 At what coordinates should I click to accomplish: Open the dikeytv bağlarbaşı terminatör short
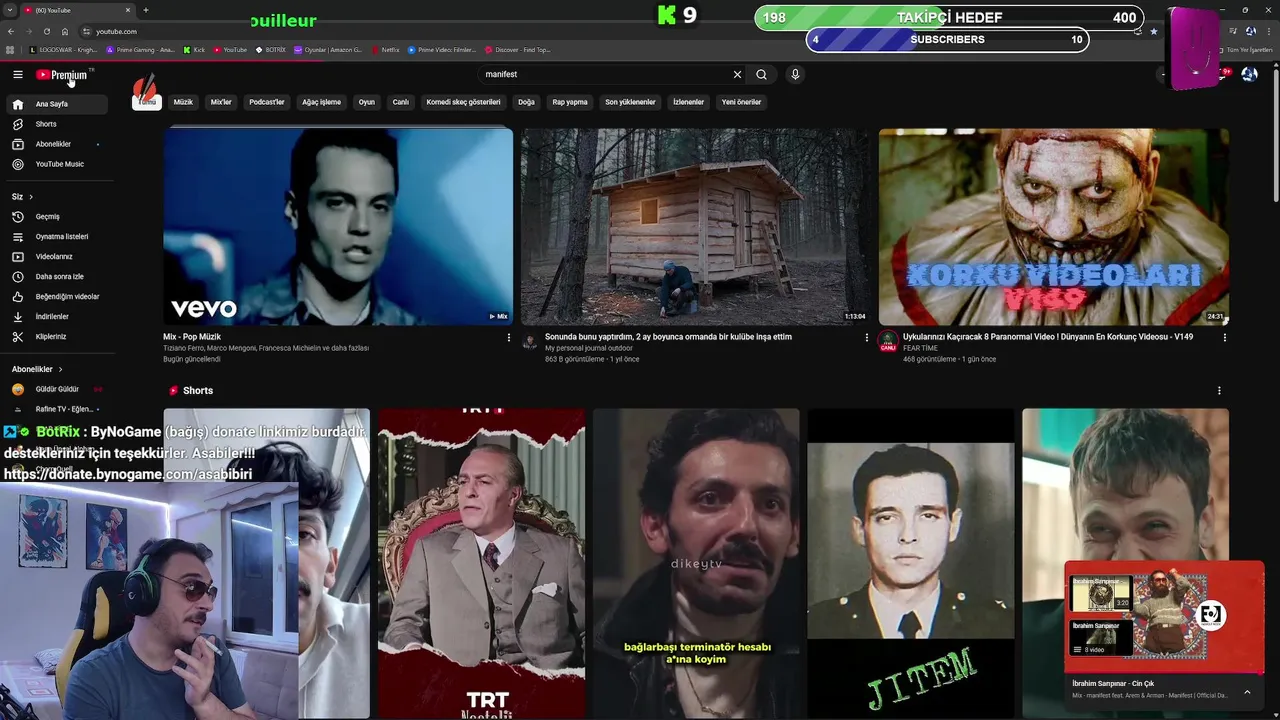[696, 563]
